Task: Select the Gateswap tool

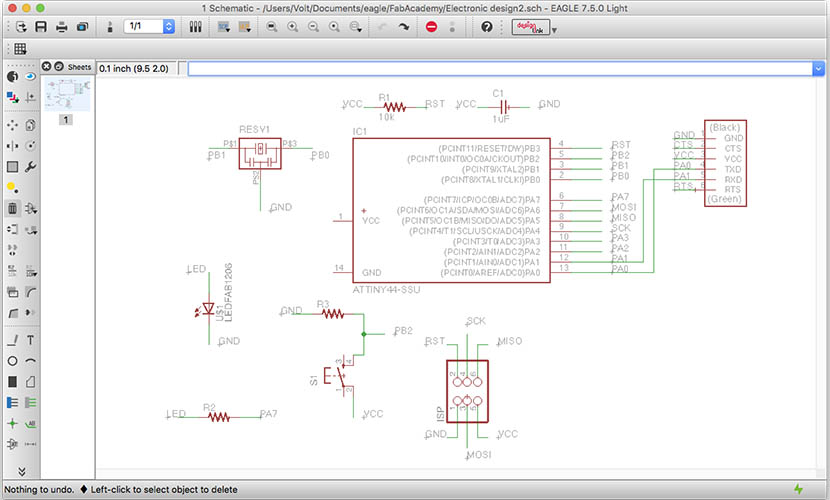Action: point(12,250)
